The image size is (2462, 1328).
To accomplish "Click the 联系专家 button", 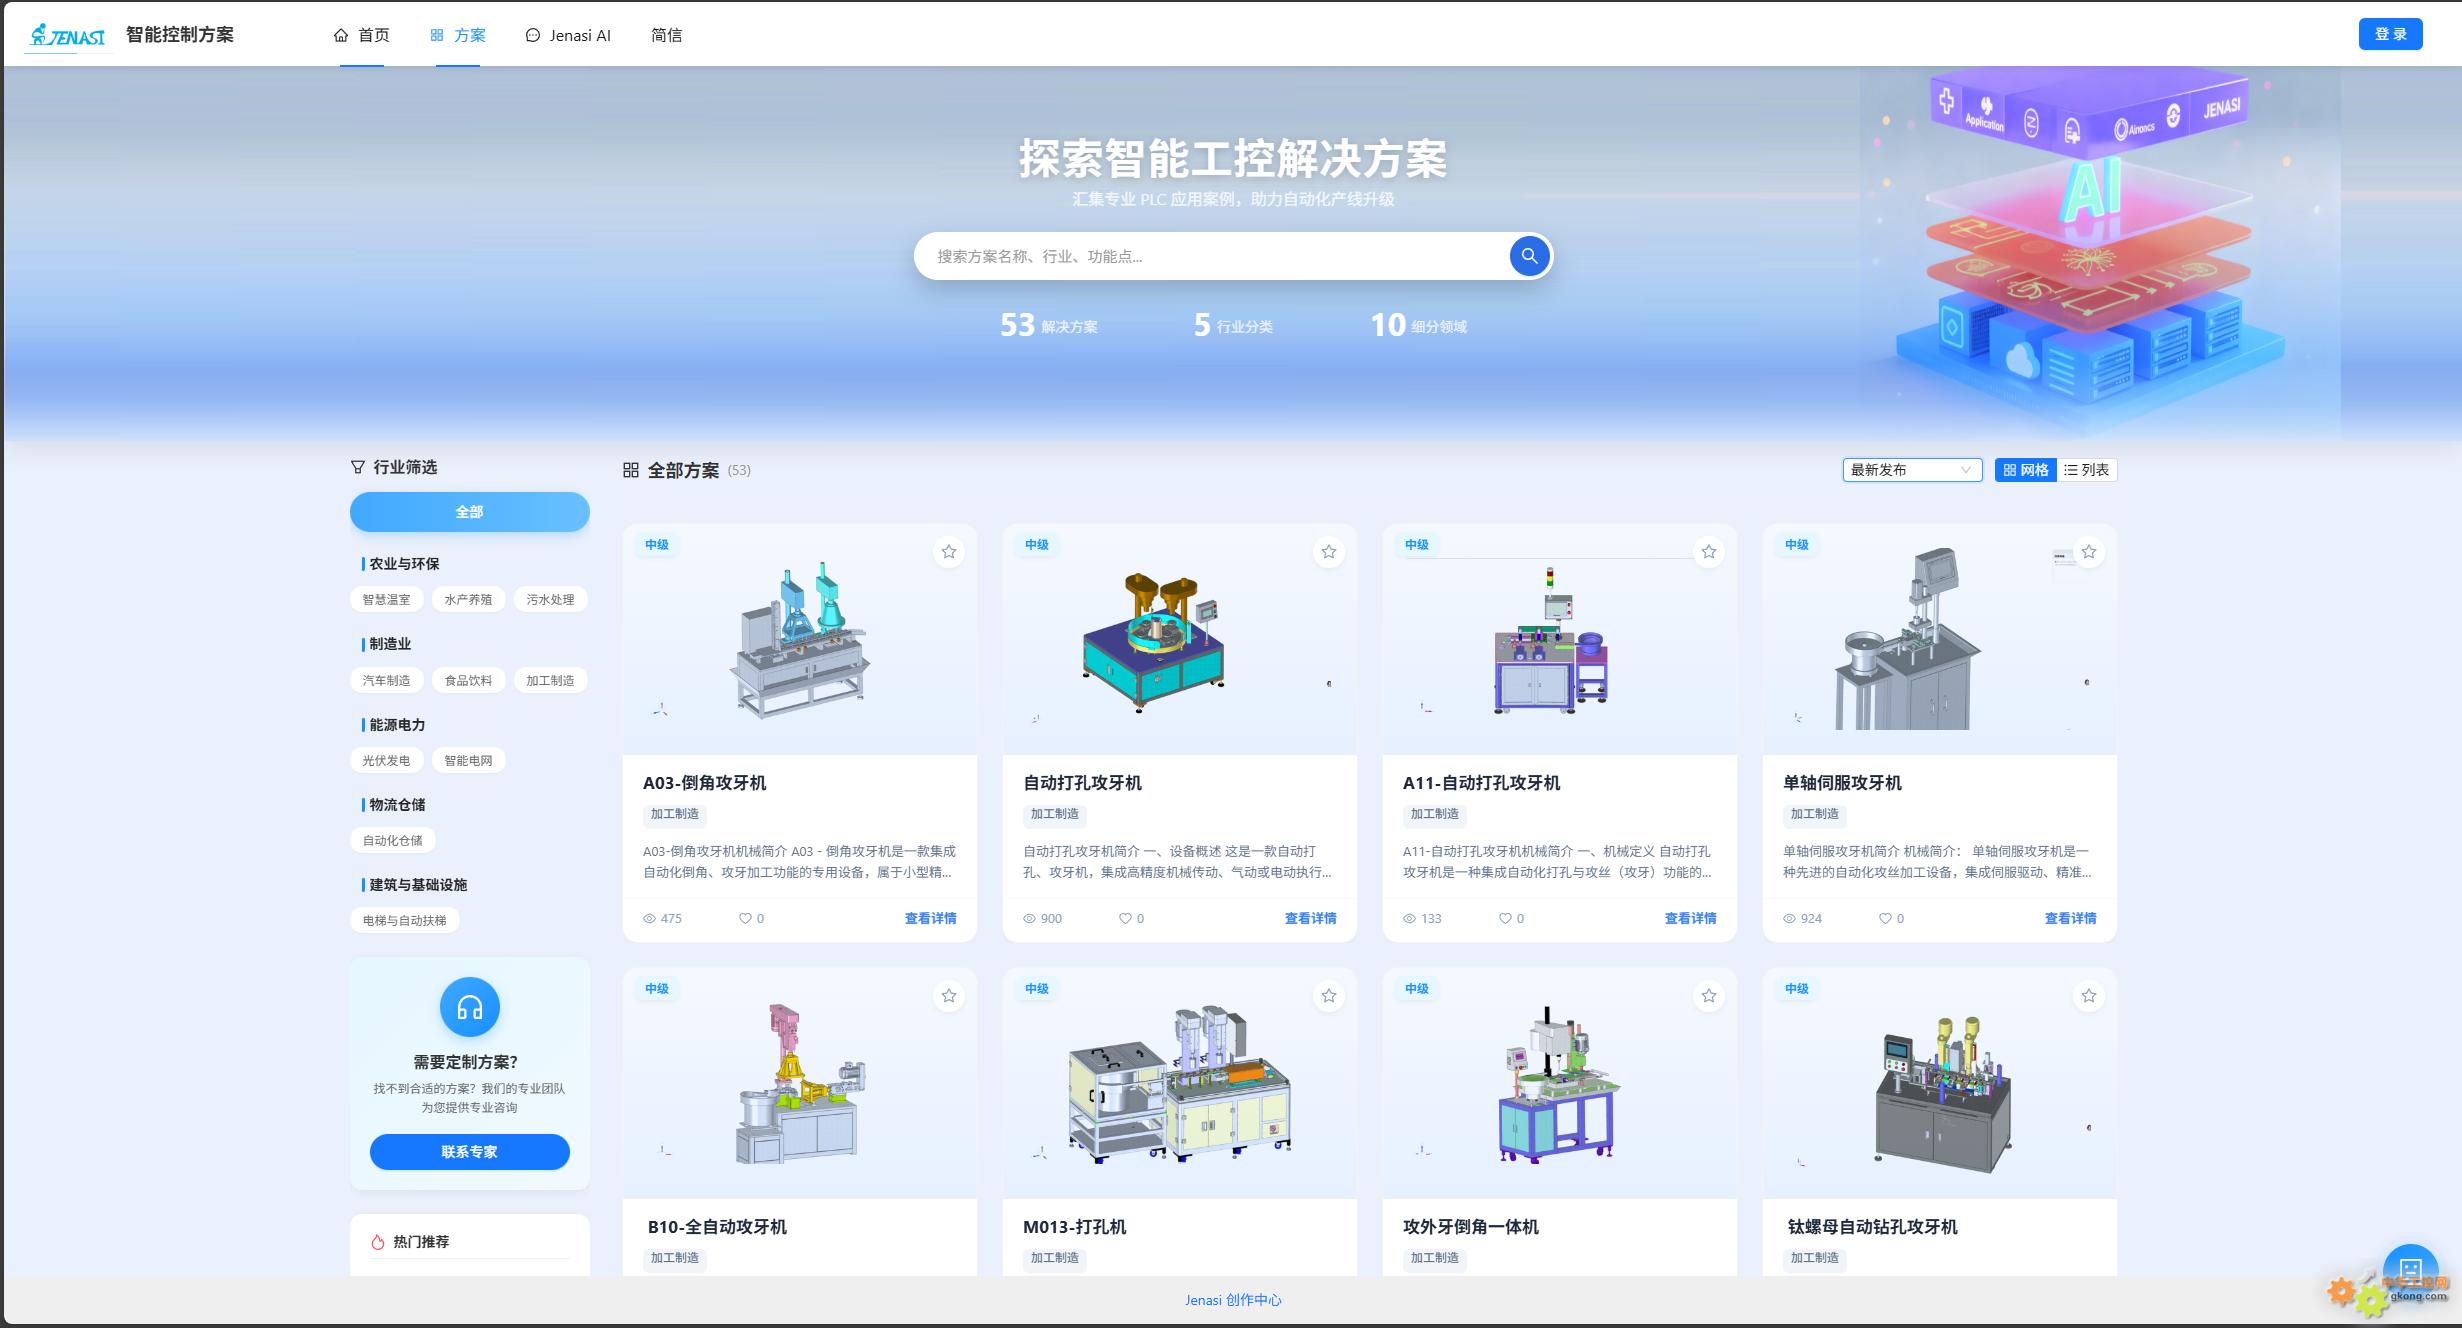I will pyautogui.click(x=469, y=1152).
